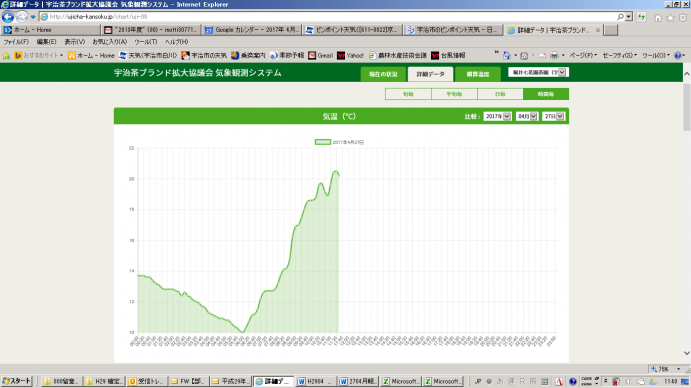Expand the tea garden location dropdown
Image resolution: width=691 pixels, height=388 pixels.
tap(538, 72)
